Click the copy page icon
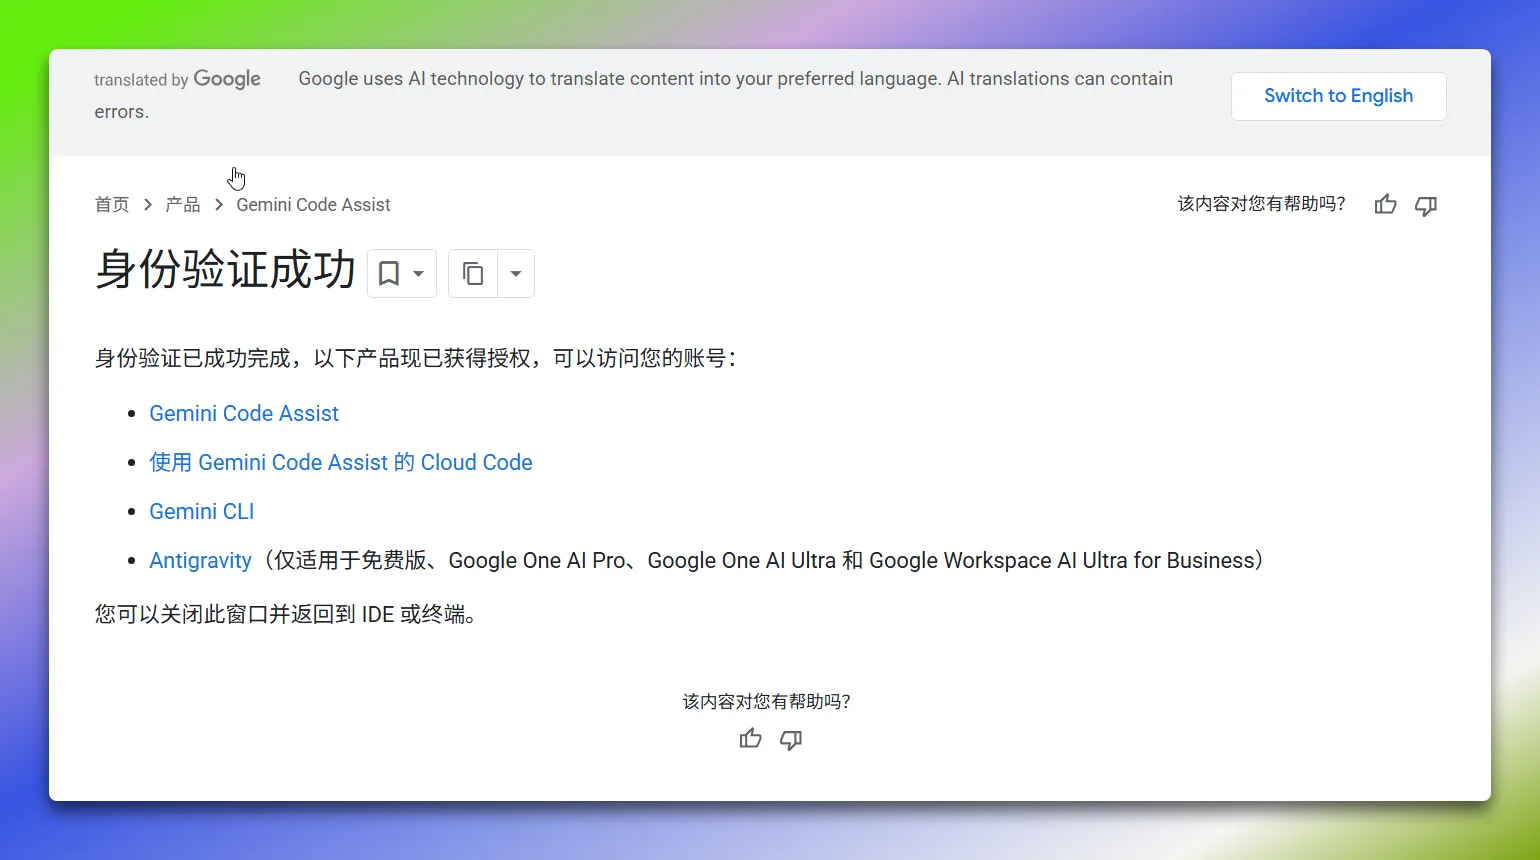The width and height of the screenshot is (1540, 860). point(473,273)
